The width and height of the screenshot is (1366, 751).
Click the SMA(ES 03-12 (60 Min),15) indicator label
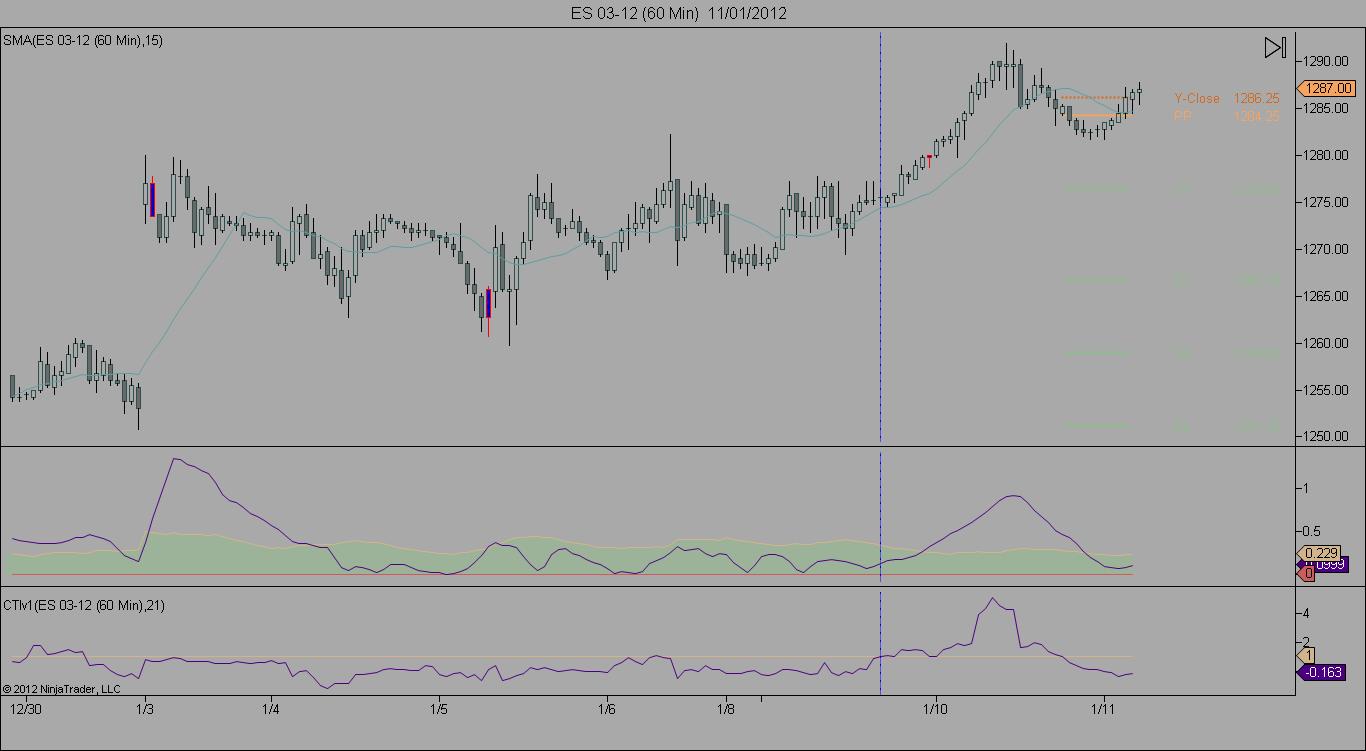84,40
